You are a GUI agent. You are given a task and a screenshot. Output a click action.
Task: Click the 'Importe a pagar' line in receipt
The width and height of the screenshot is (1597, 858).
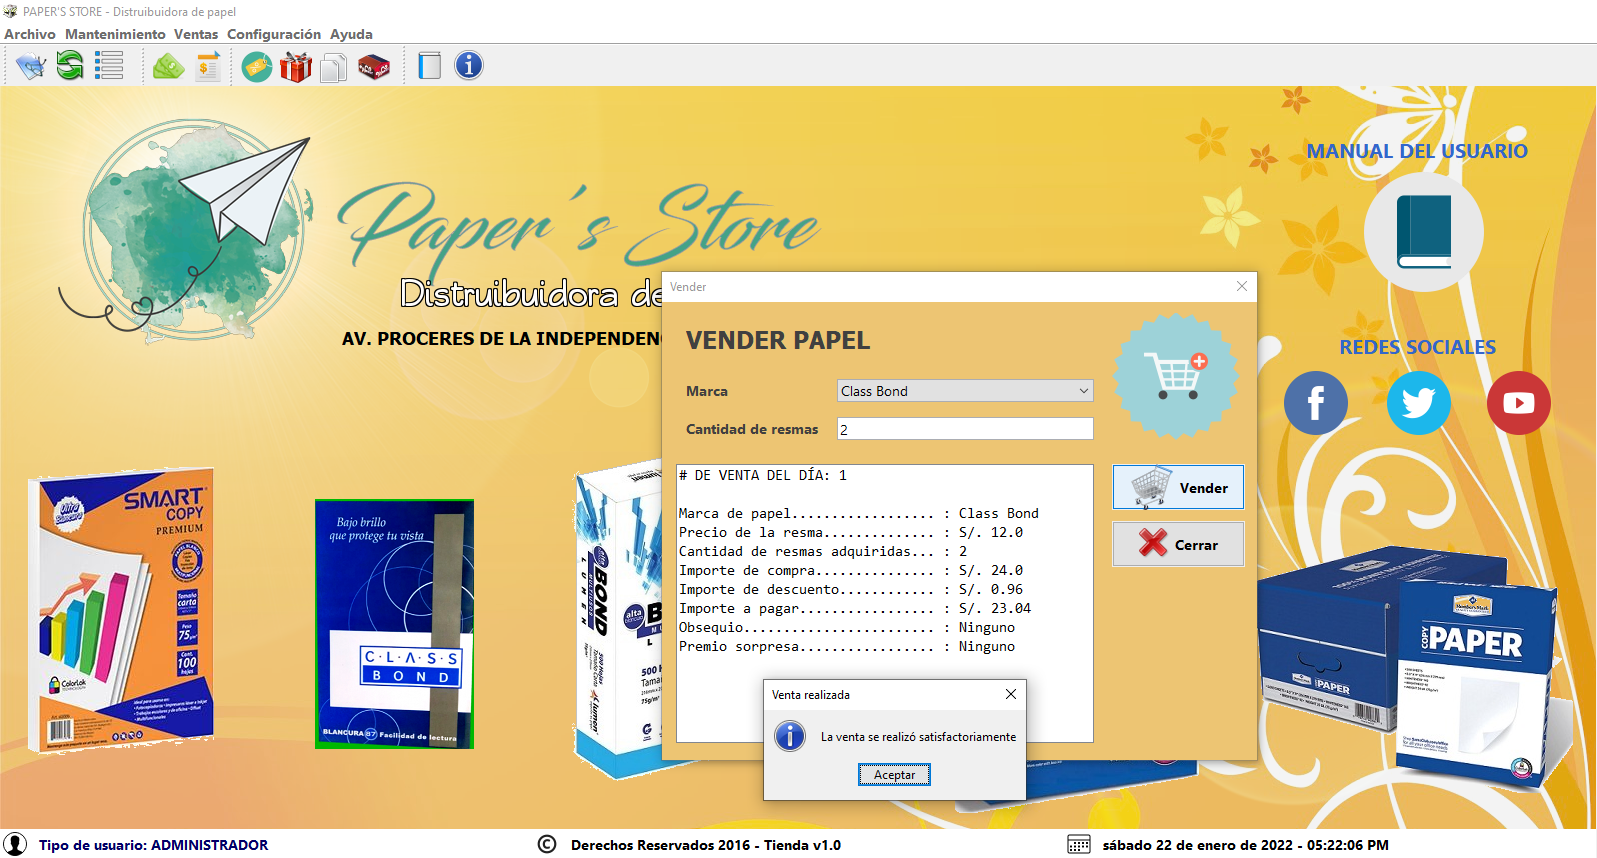tap(855, 608)
